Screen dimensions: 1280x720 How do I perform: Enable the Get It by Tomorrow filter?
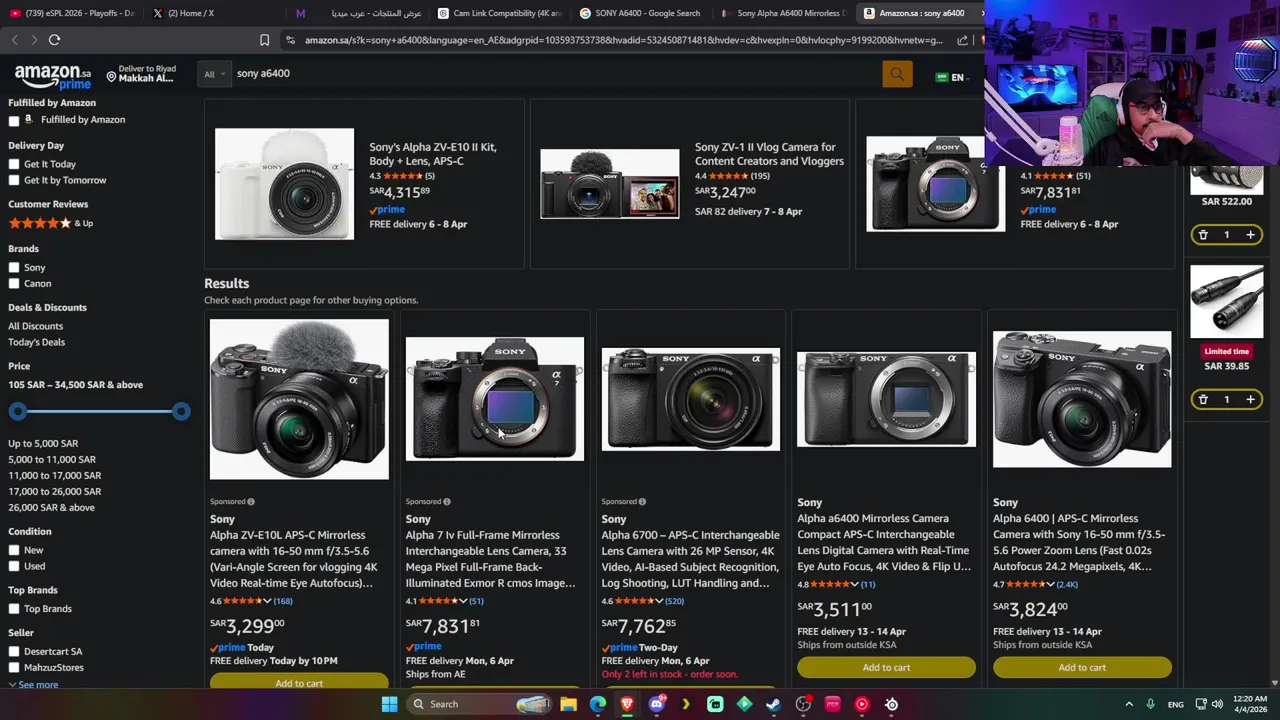pos(14,180)
